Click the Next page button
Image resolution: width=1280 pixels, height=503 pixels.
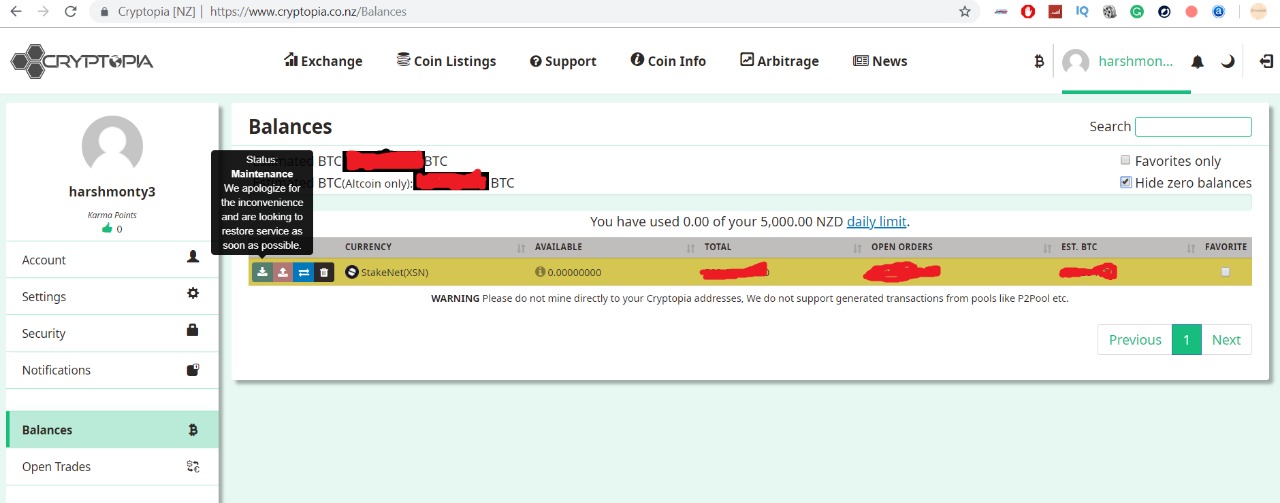click(1226, 340)
